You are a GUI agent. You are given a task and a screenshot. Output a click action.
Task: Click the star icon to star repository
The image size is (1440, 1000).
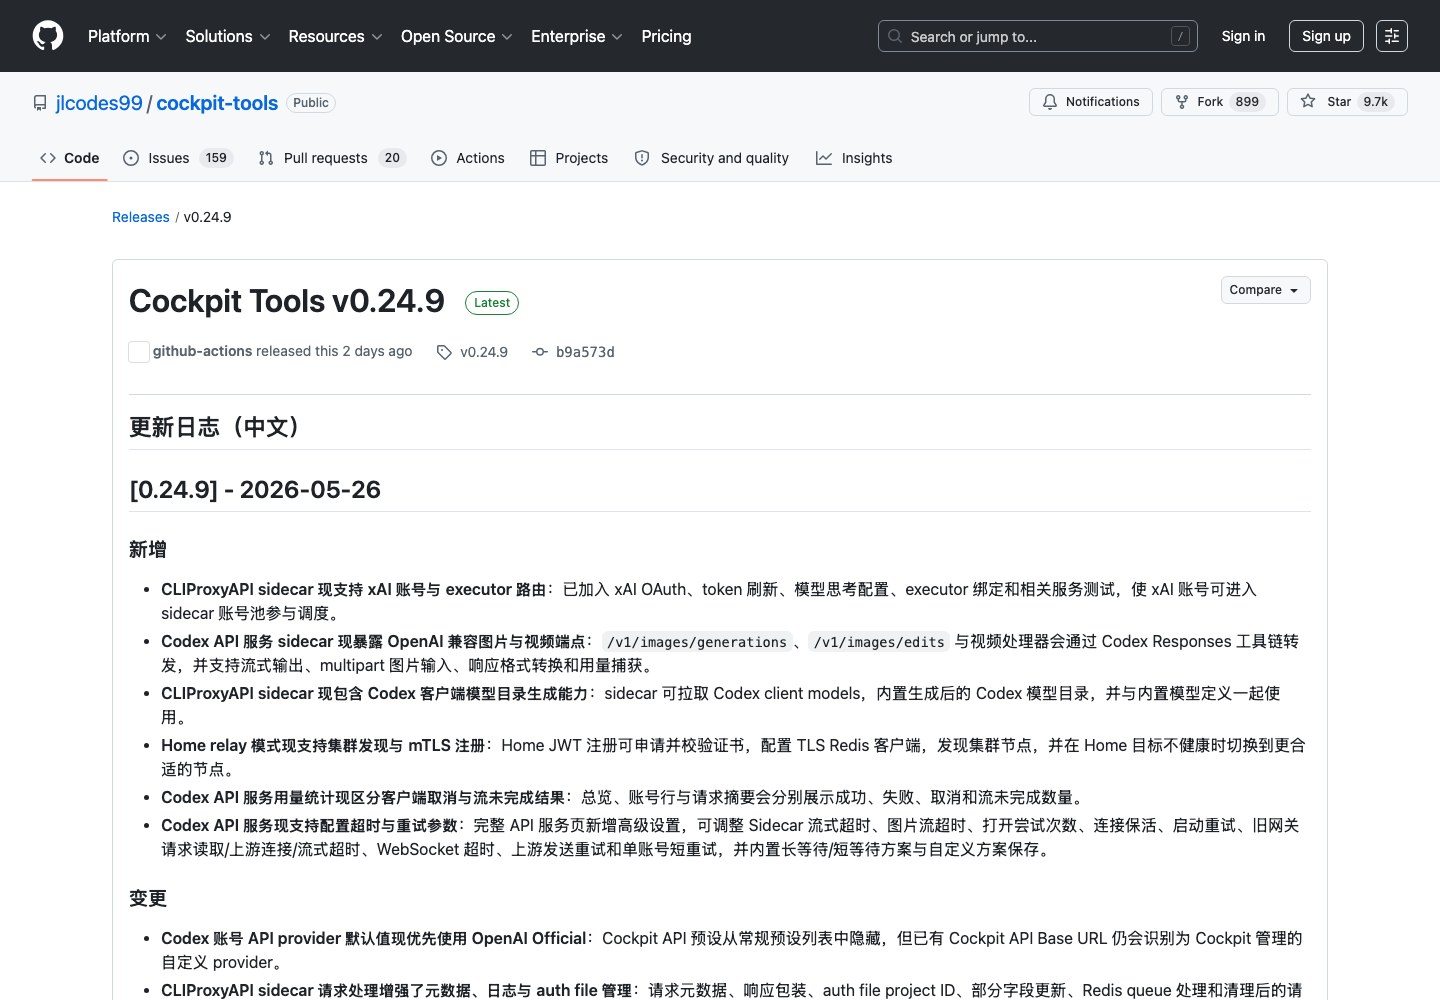click(x=1308, y=102)
